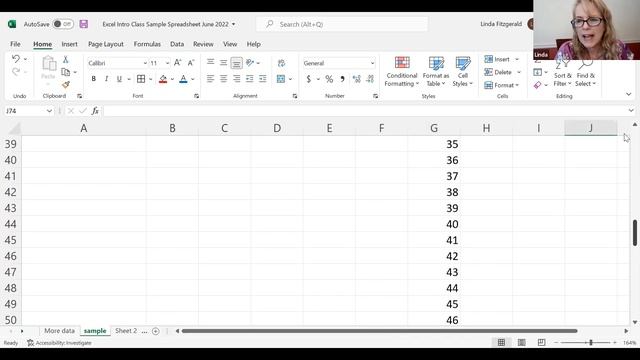Switch to Page Break Preview icon
Image resolution: width=640 pixels, height=360 pixels.
pos(541,342)
